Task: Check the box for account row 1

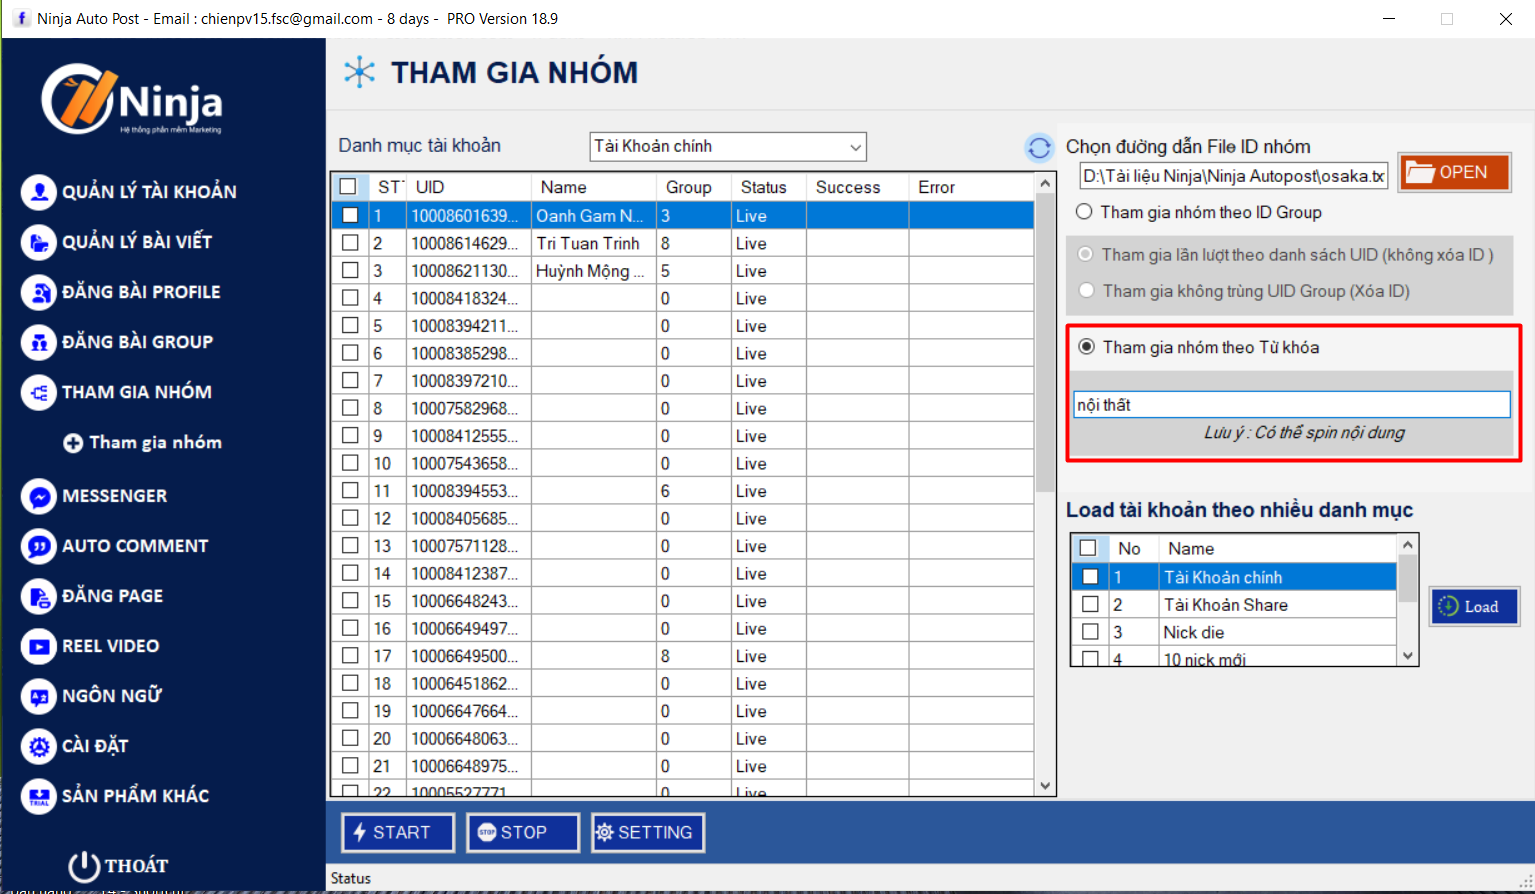Action: pos(350,215)
